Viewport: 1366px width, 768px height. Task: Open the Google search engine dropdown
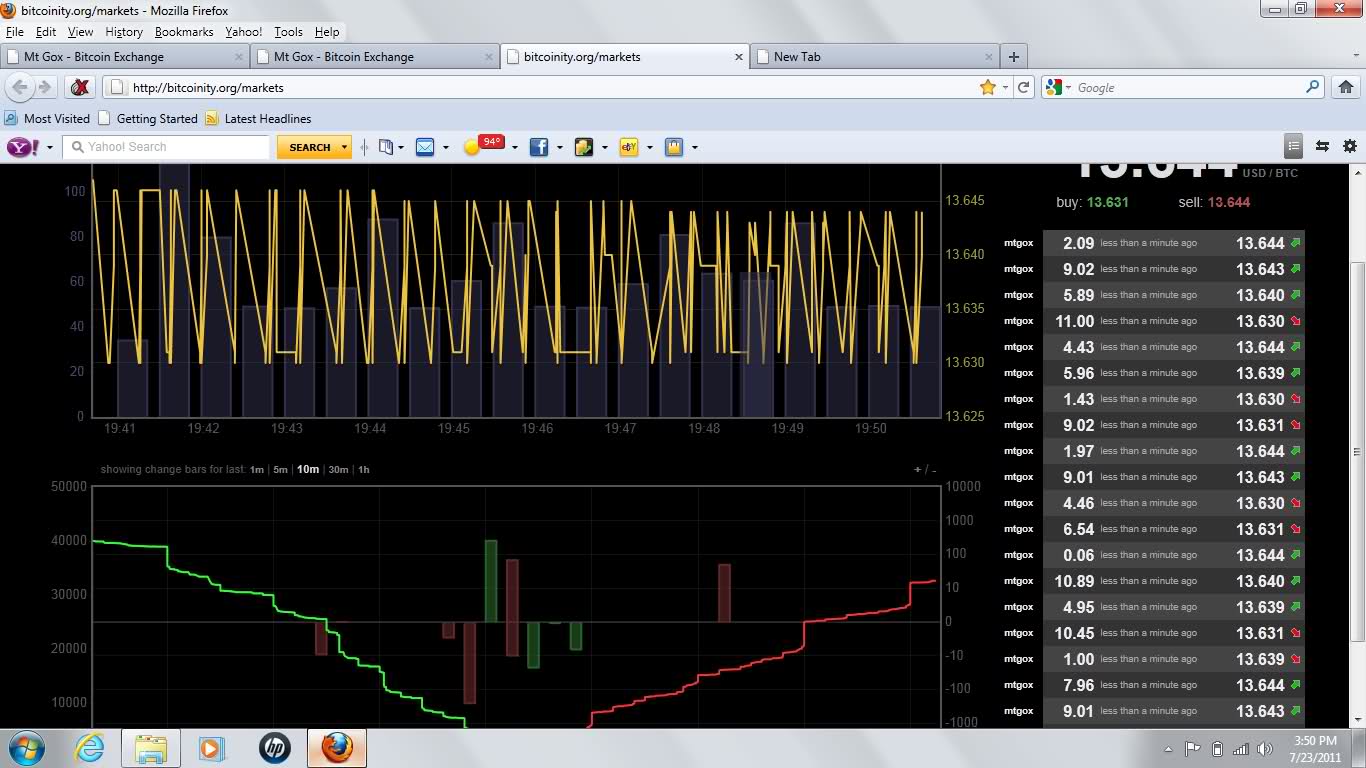tap(1058, 88)
